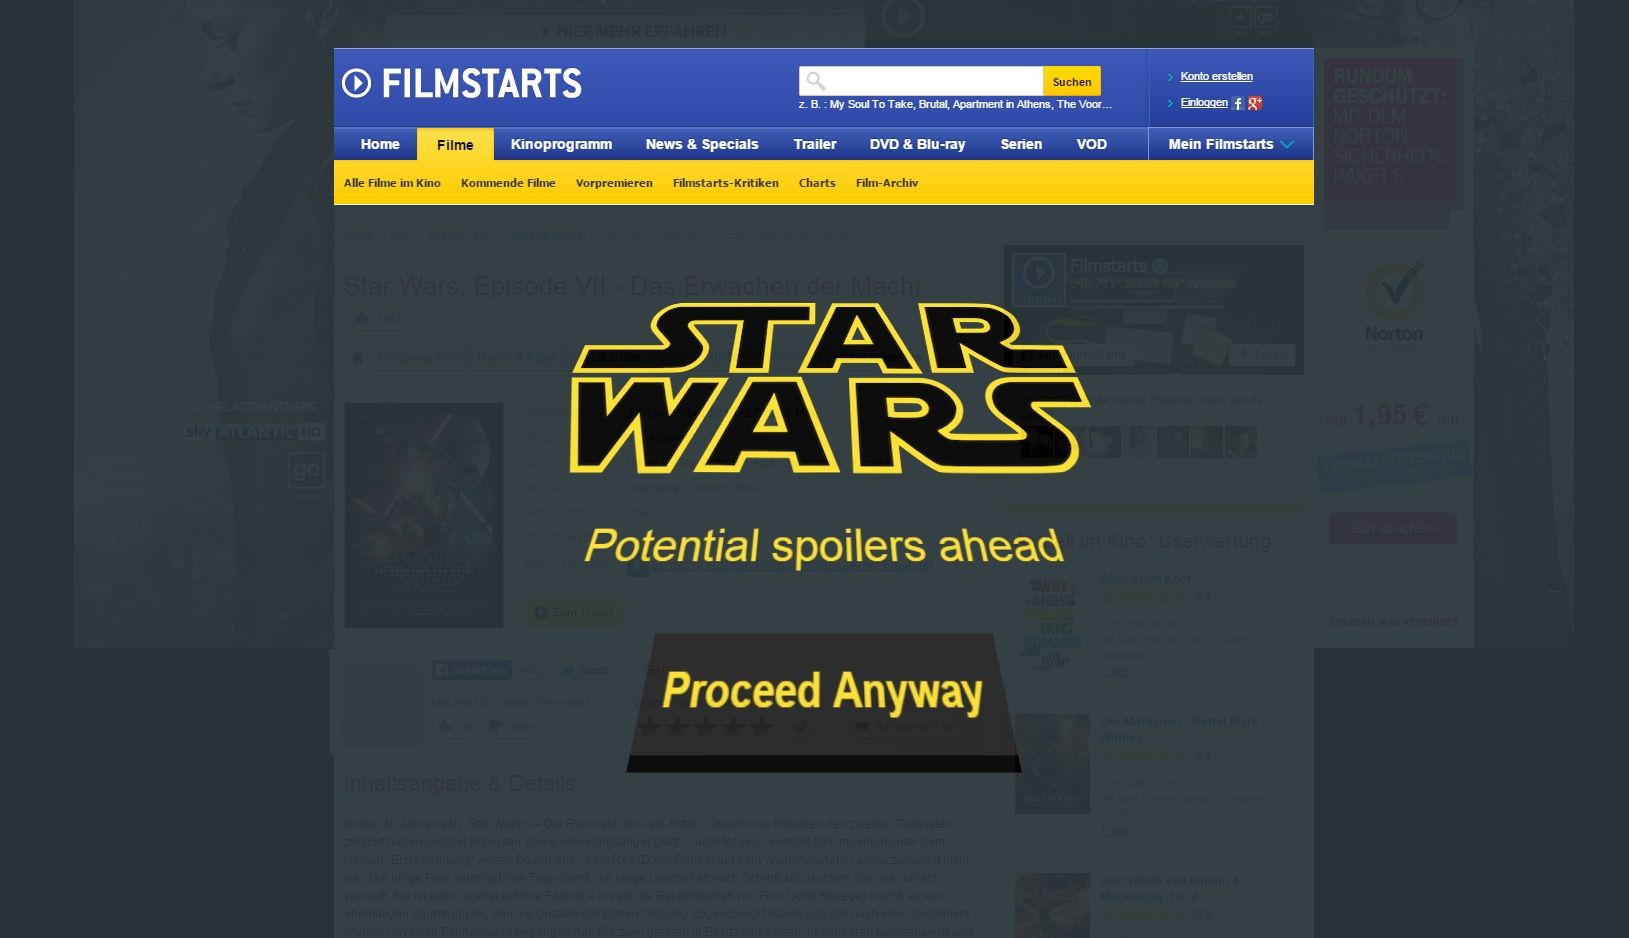Follow the Konto erstellen link
1629x938 pixels.
pyautogui.click(x=1216, y=76)
